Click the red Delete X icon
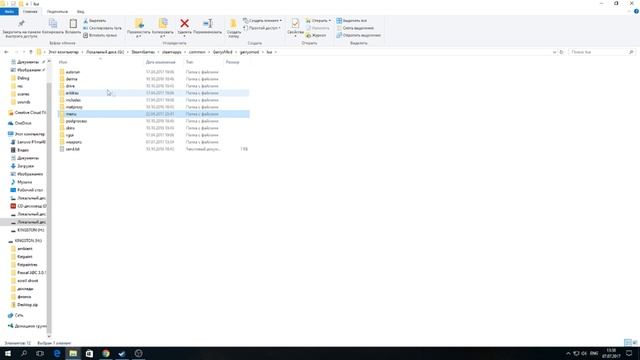Image resolution: width=640 pixels, height=360 pixels. [x=184, y=24]
